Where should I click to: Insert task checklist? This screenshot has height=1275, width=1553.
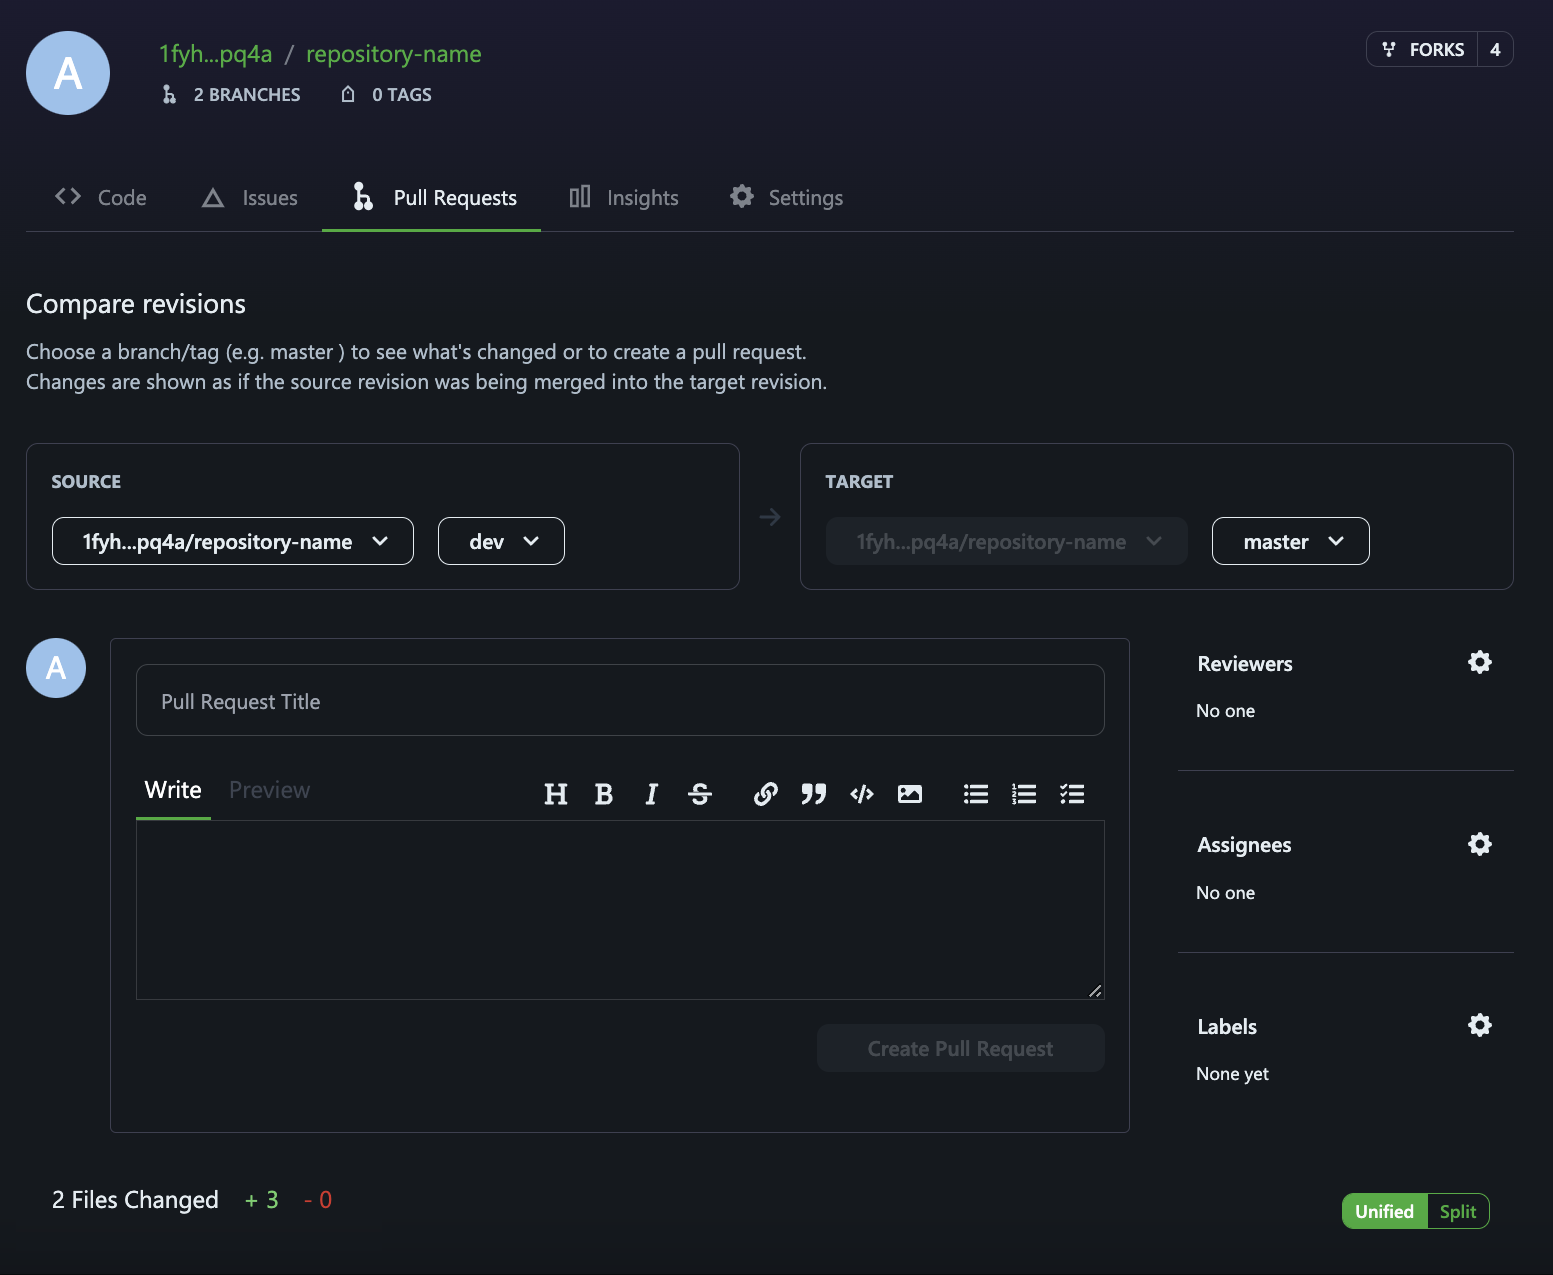1072,794
